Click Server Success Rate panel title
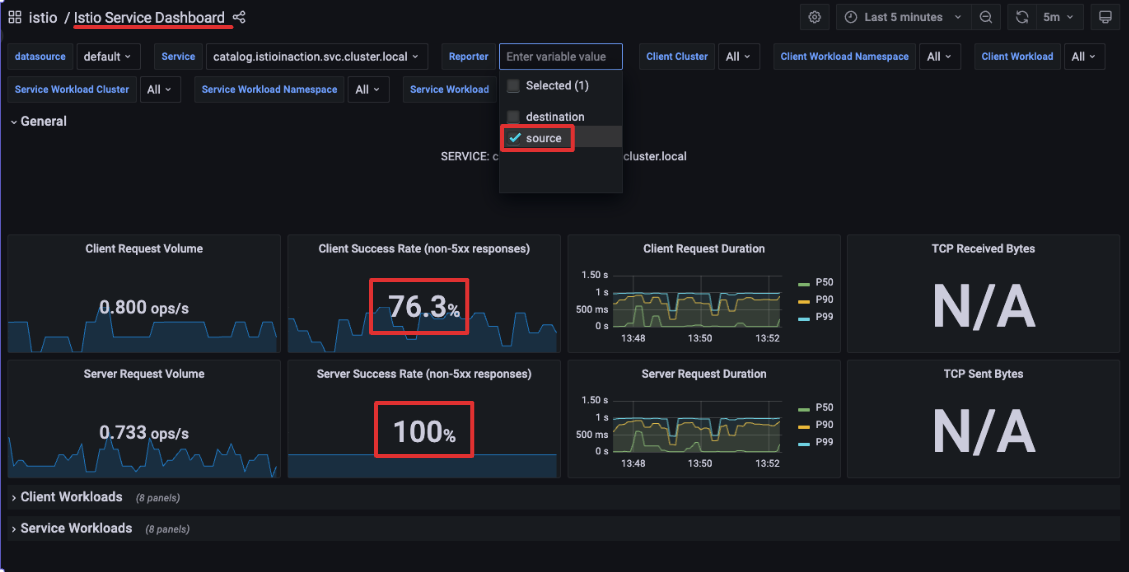Viewport: 1129px width, 572px height. click(424, 374)
